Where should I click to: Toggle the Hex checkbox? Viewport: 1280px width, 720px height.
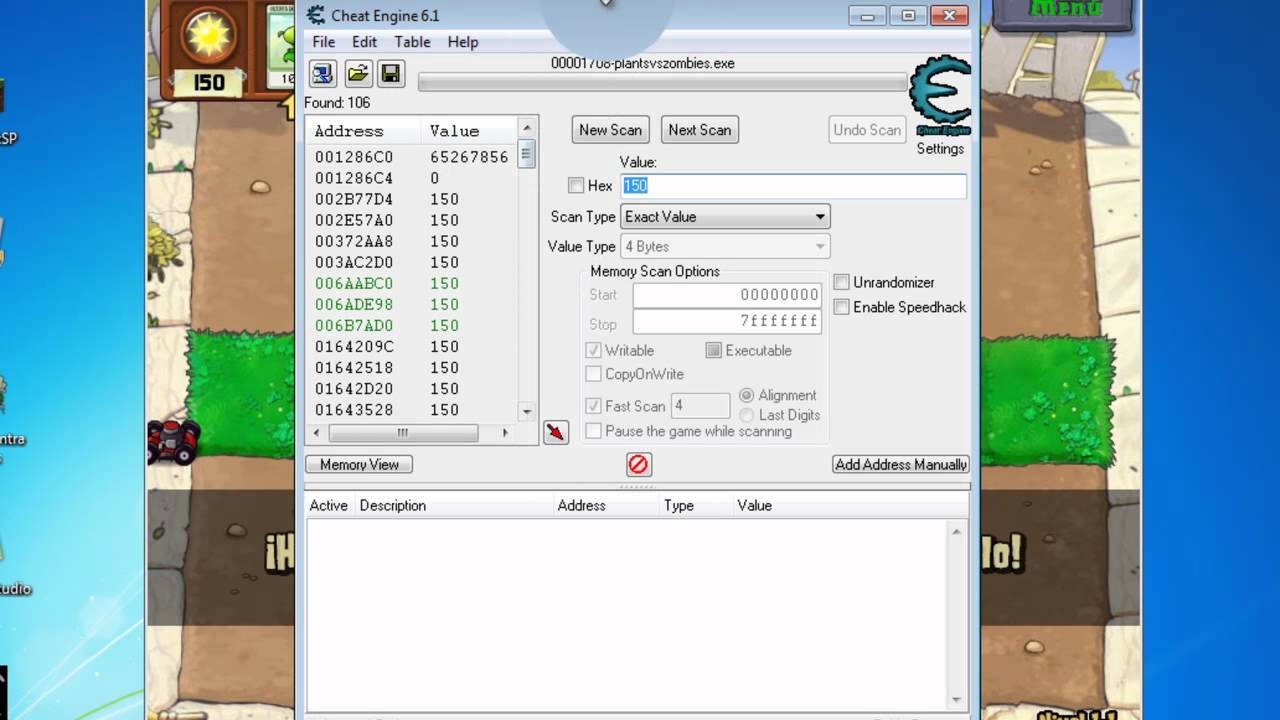coord(576,185)
